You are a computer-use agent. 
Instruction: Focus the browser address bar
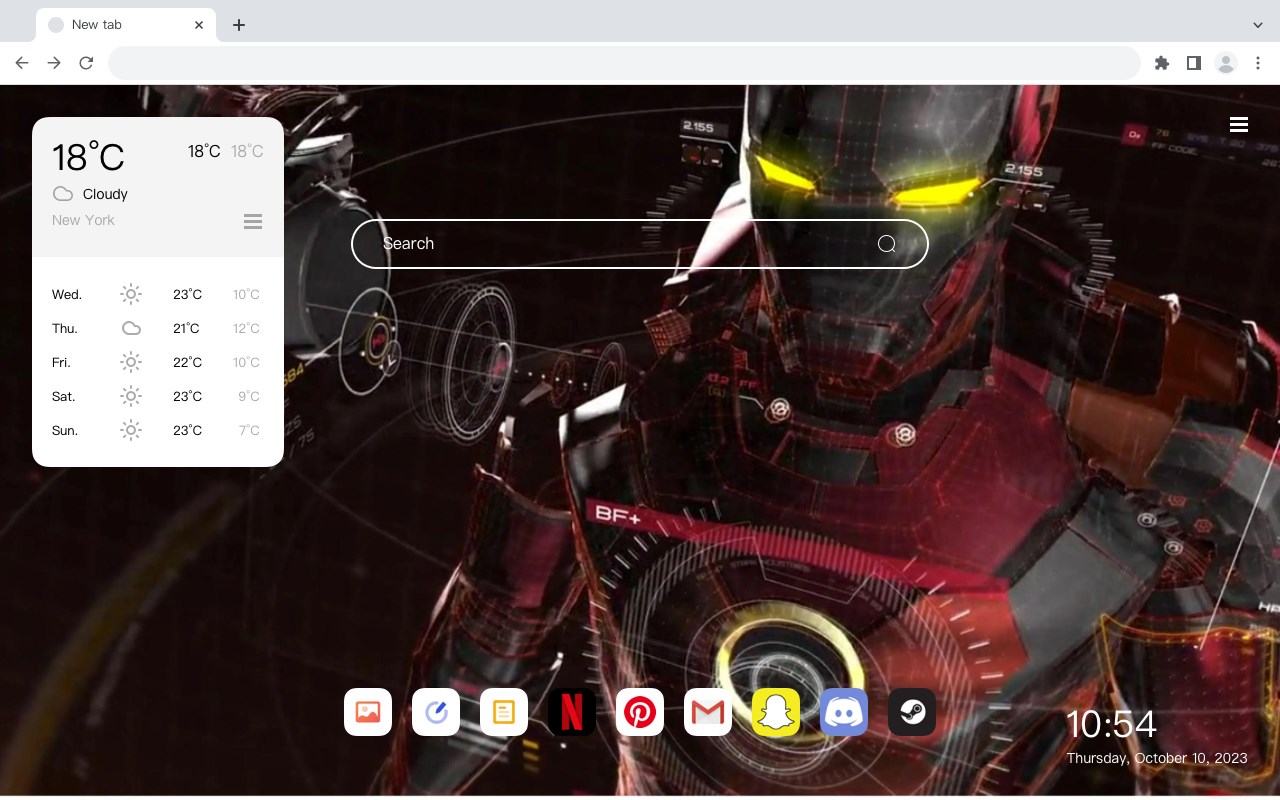click(624, 63)
